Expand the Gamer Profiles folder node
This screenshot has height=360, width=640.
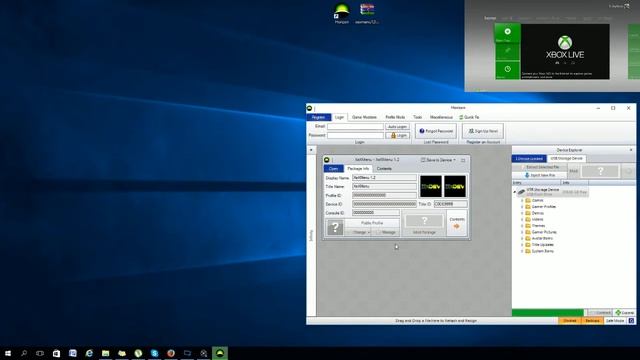tap(522, 207)
